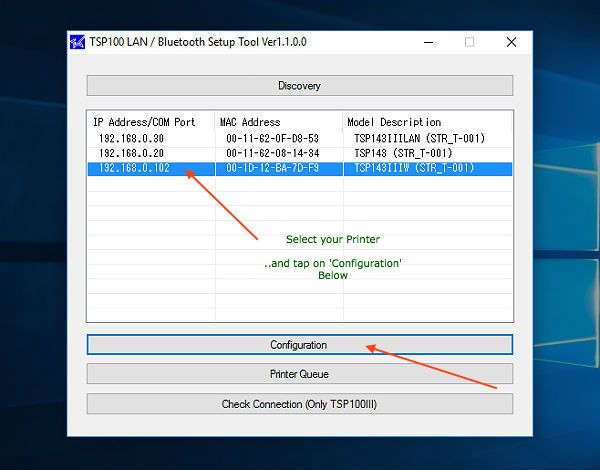The width and height of the screenshot is (600, 470).
Task: Open the Printer Queue
Action: click(300, 374)
